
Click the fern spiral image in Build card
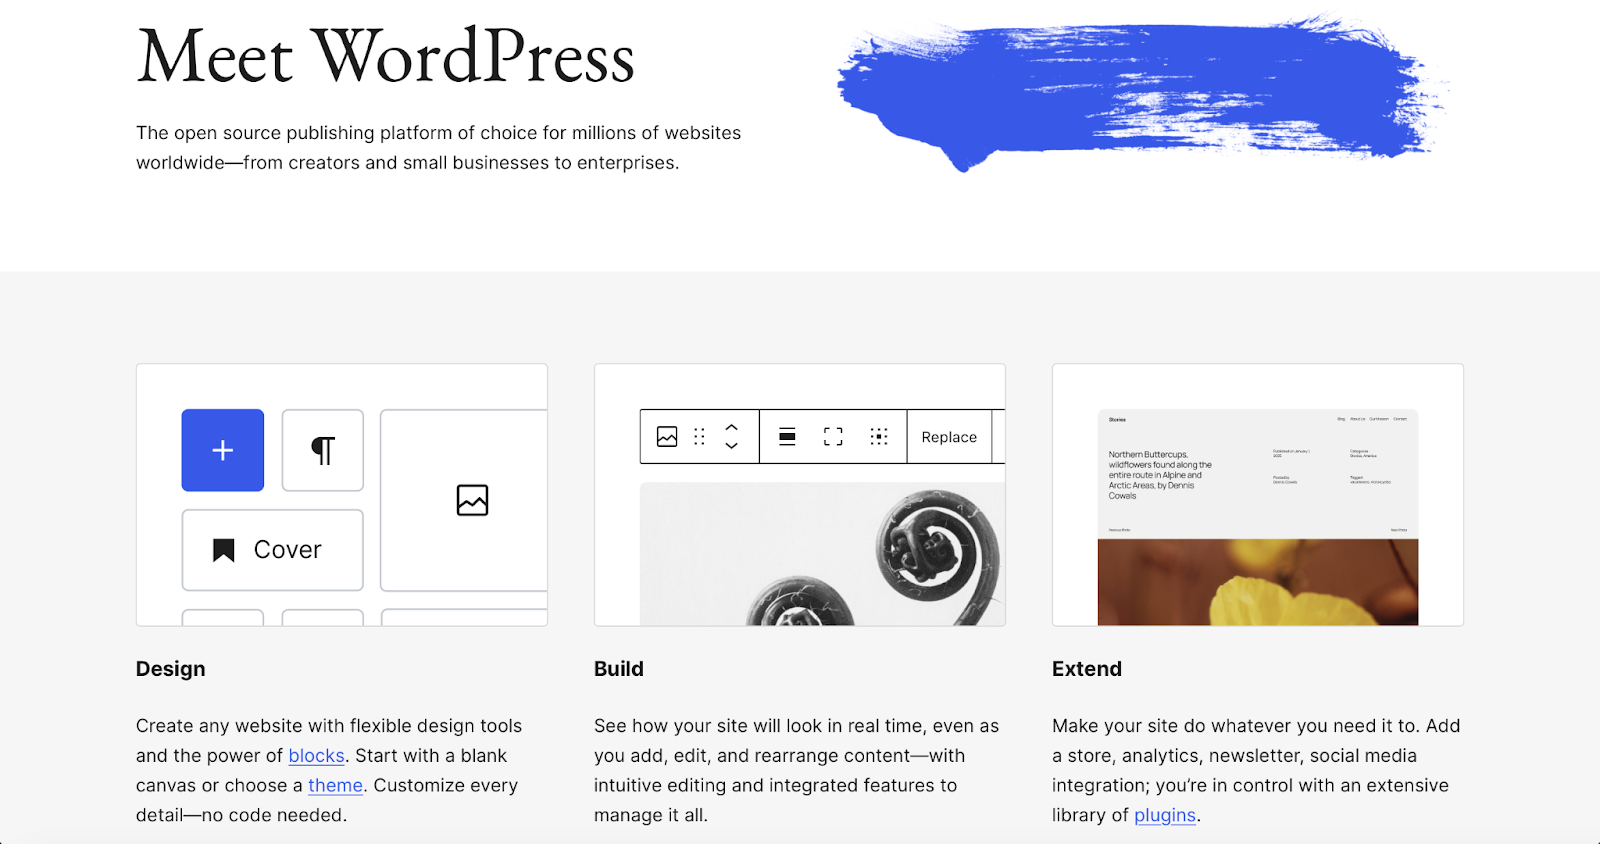click(822, 554)
